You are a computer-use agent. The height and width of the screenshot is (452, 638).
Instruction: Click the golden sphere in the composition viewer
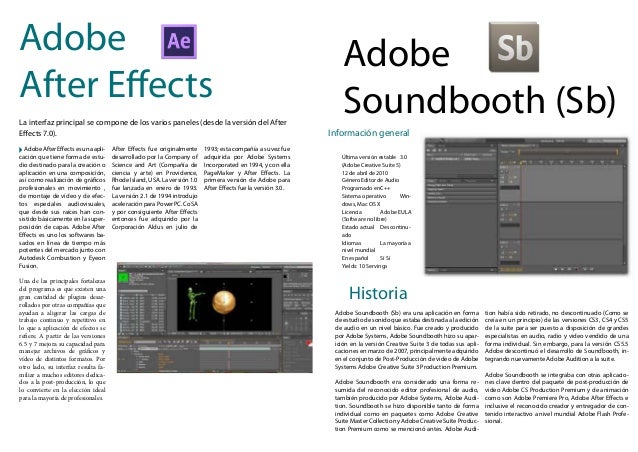coord(224,302)
